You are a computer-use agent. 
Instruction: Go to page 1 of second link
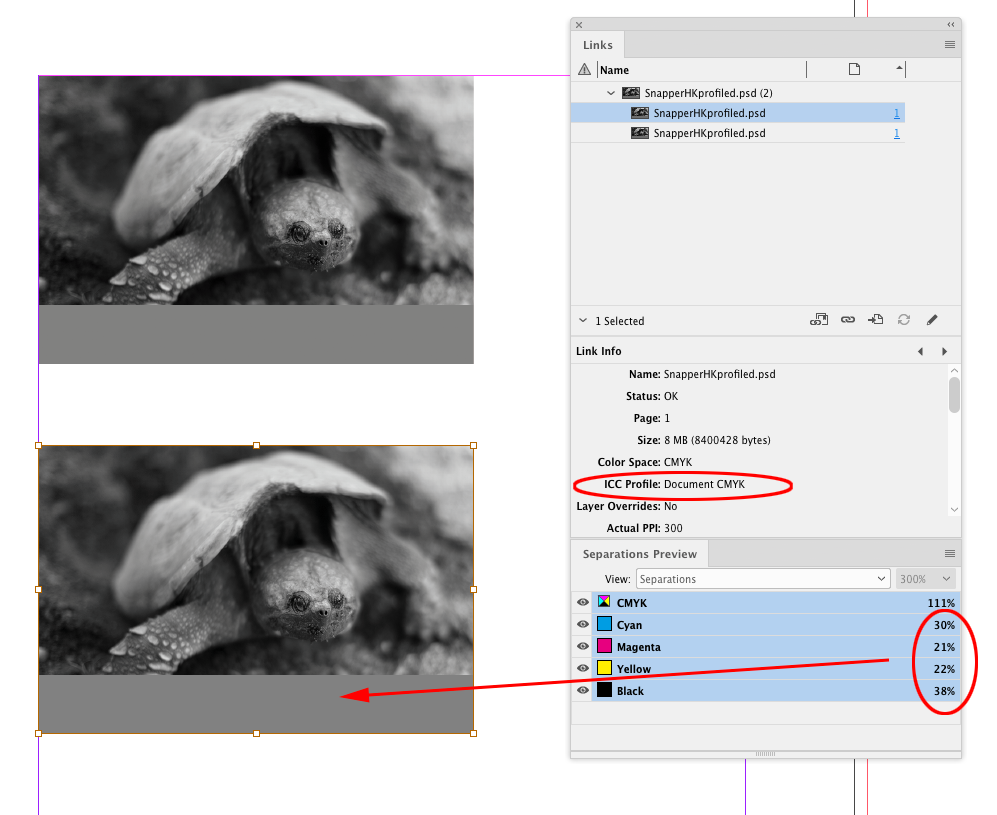tap(897, 133)
